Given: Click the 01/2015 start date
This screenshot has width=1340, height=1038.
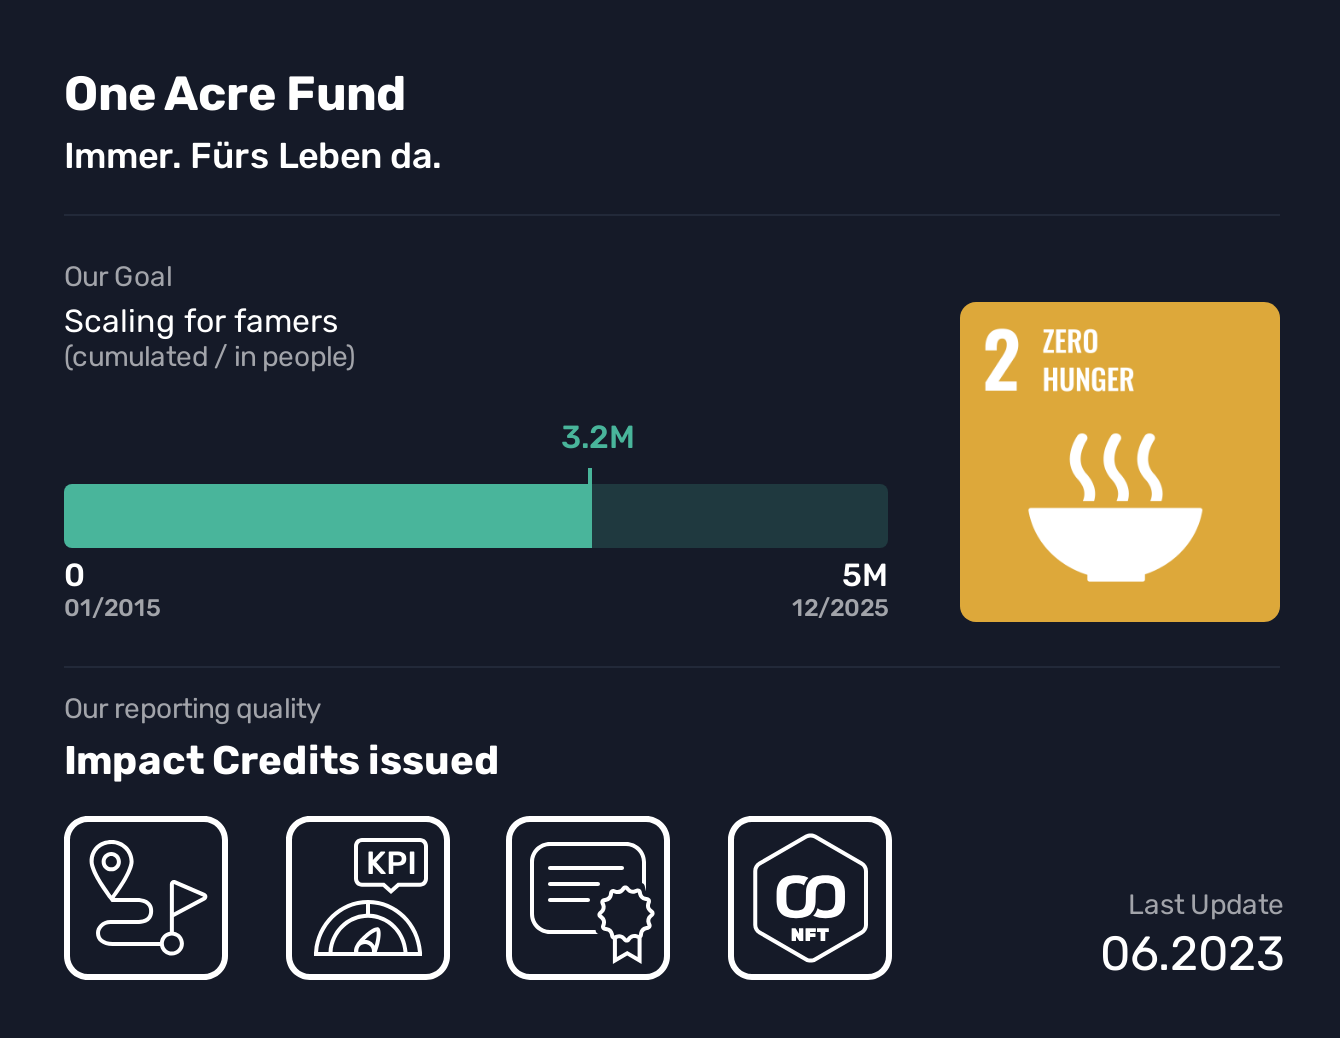Looking at the screenshot, I should click(x=112, y=608).
